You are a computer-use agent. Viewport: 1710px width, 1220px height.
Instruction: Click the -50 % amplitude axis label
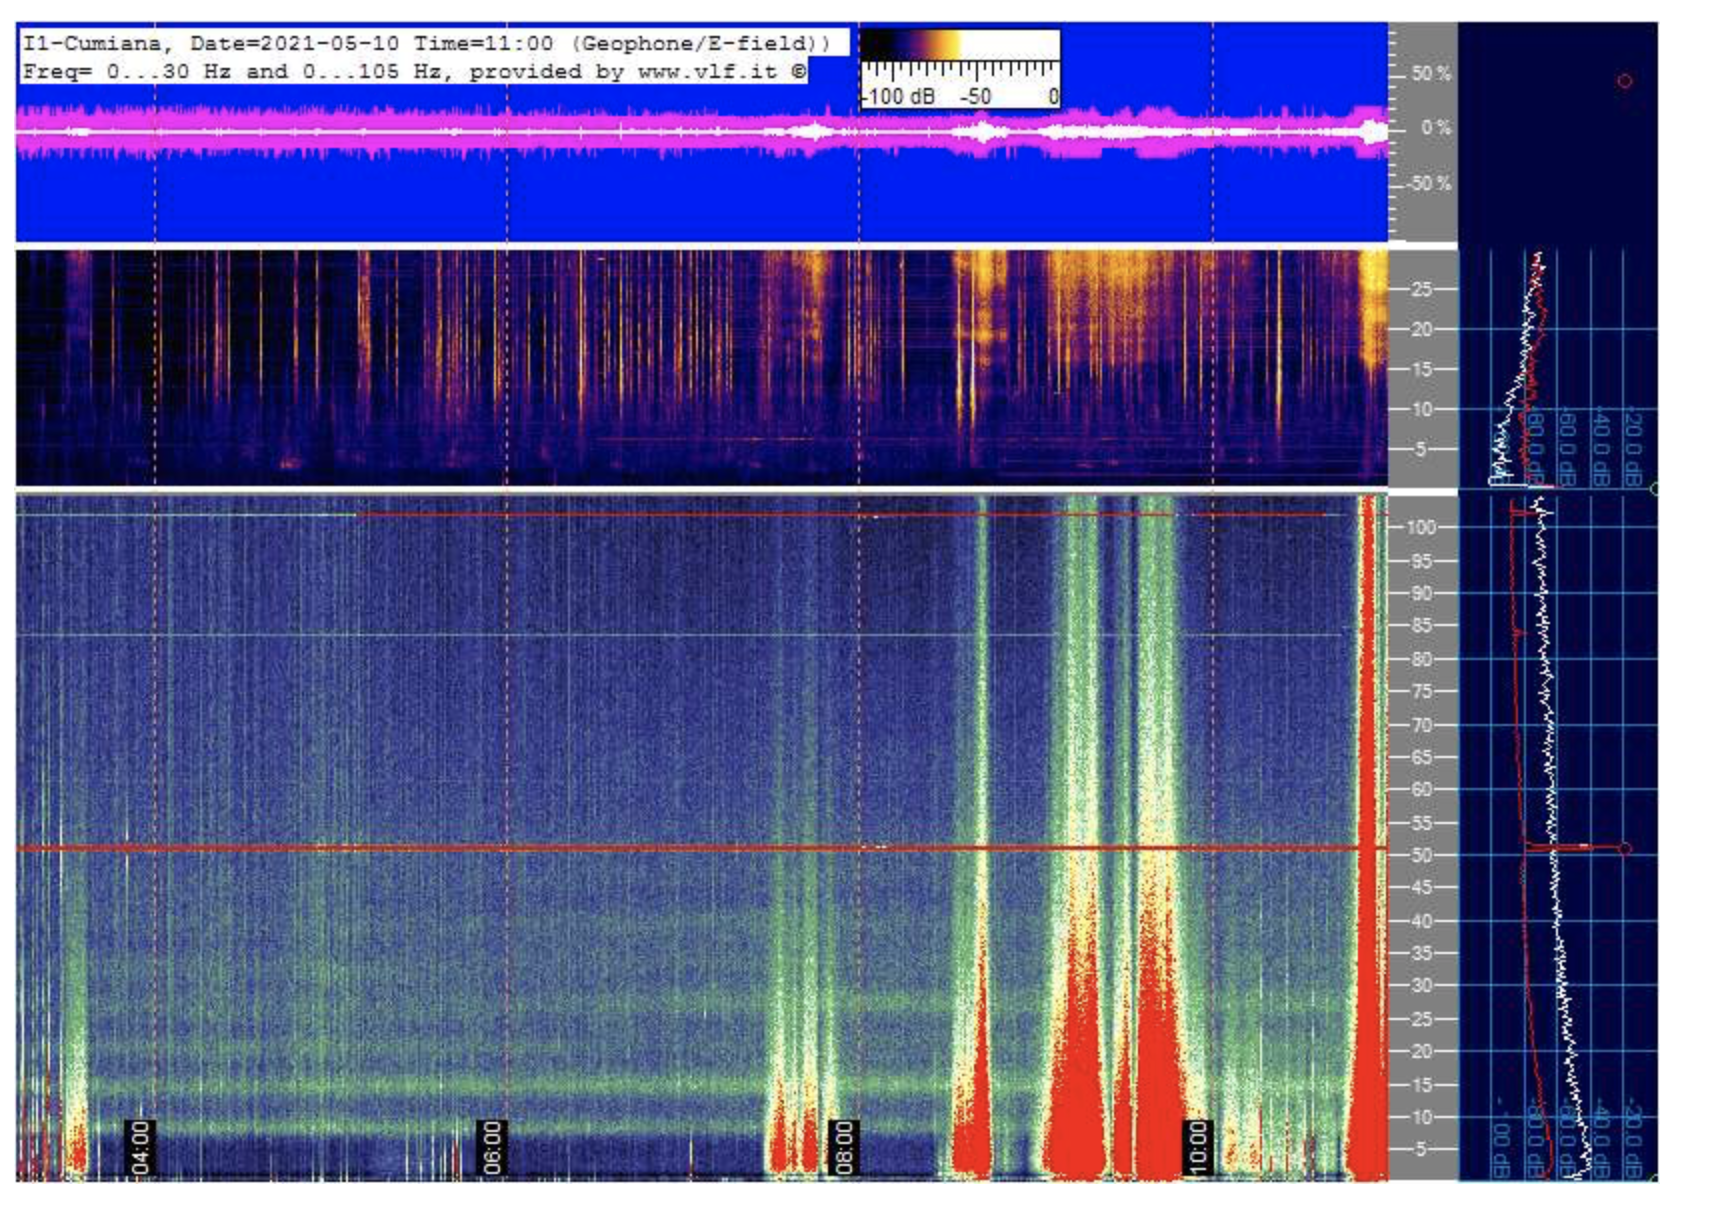pos(1428,184)
